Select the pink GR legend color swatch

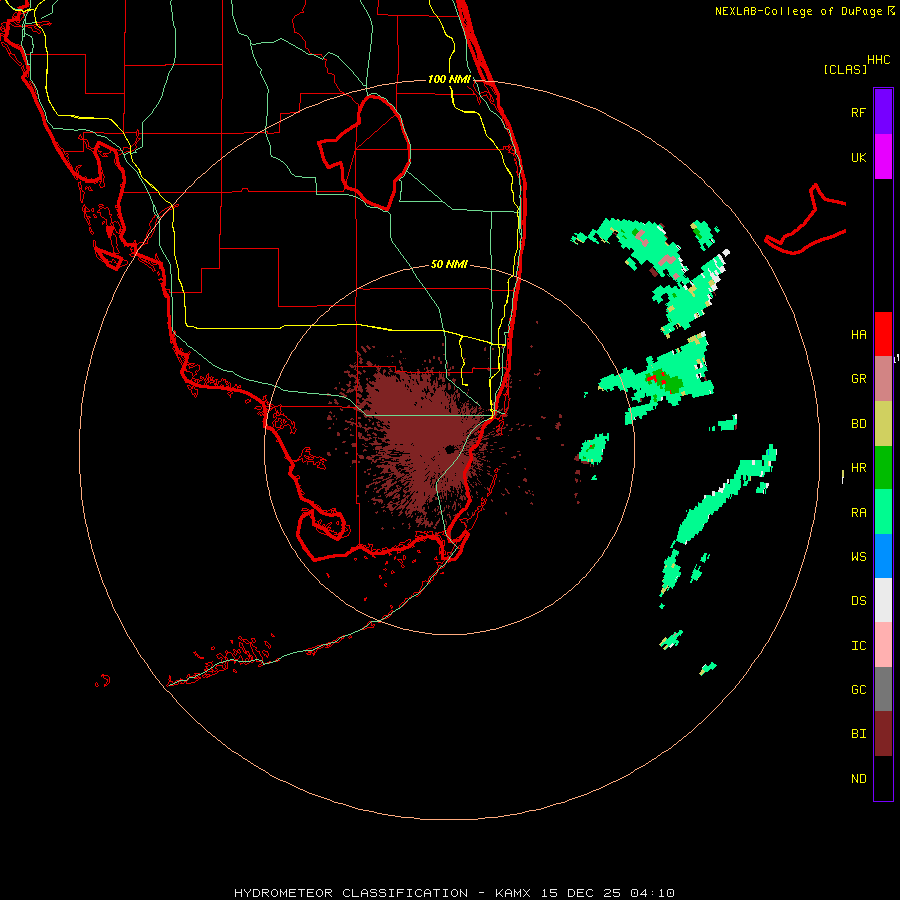tap(883, 379)
